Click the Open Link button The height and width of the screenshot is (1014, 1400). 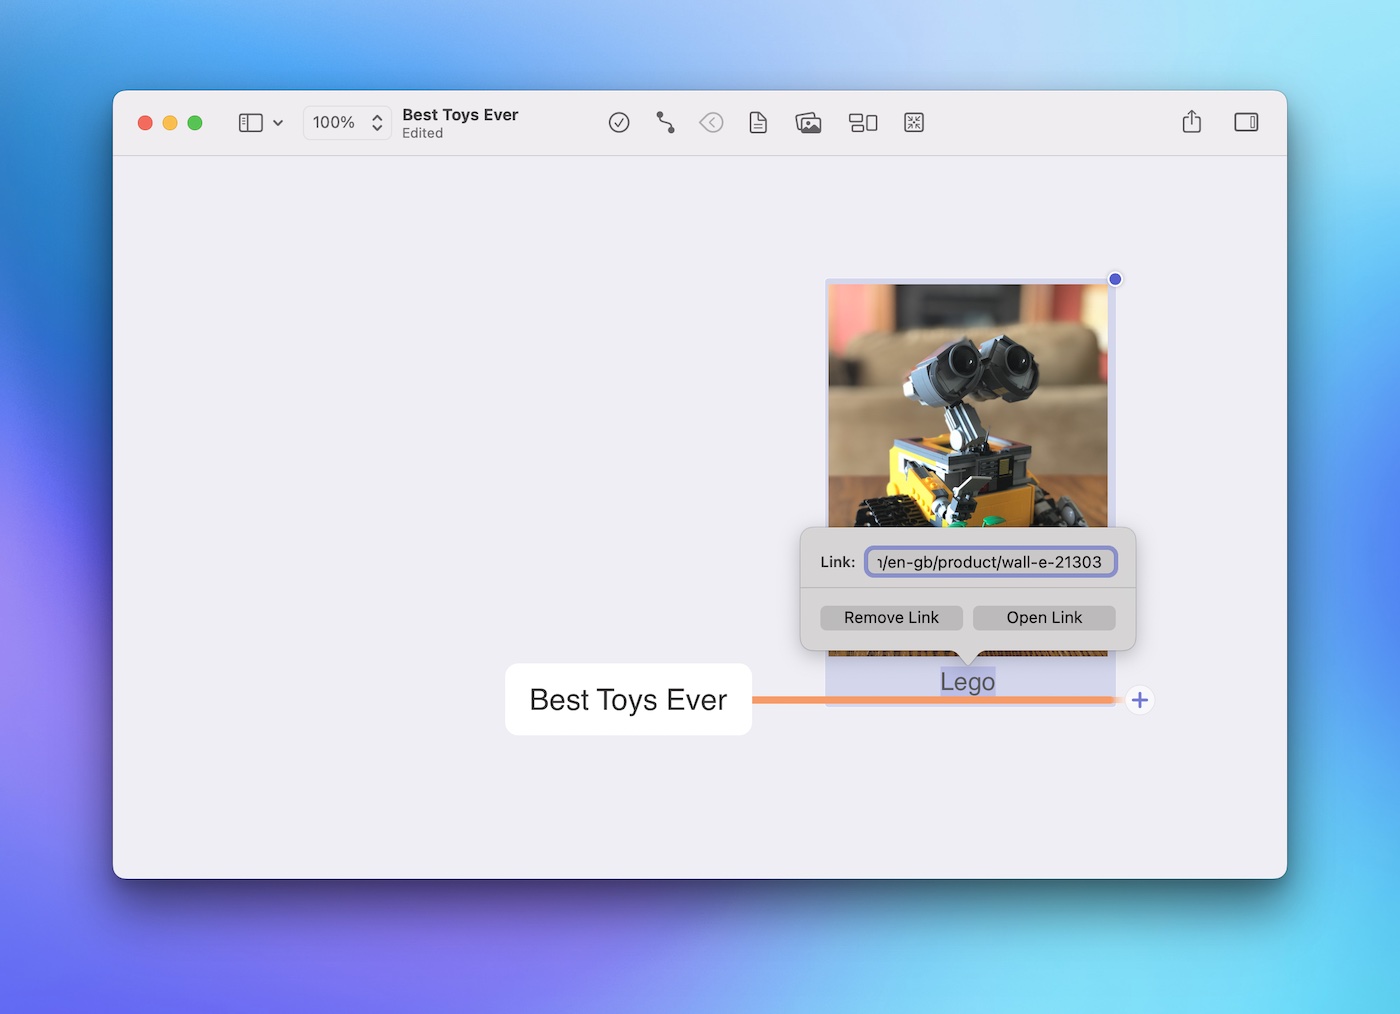click(x=1044, y=618)
